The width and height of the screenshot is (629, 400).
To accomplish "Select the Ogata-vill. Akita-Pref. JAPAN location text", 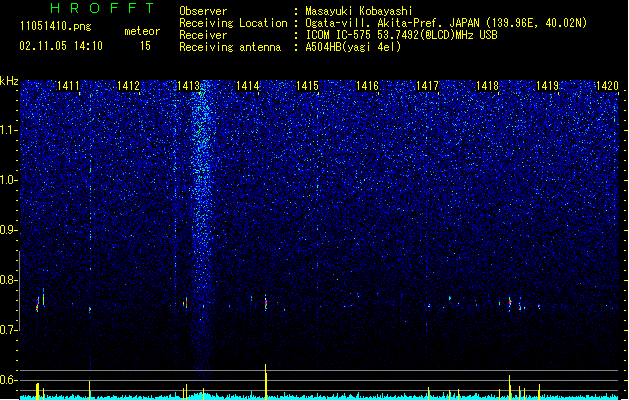I will [x=446, y=23].
